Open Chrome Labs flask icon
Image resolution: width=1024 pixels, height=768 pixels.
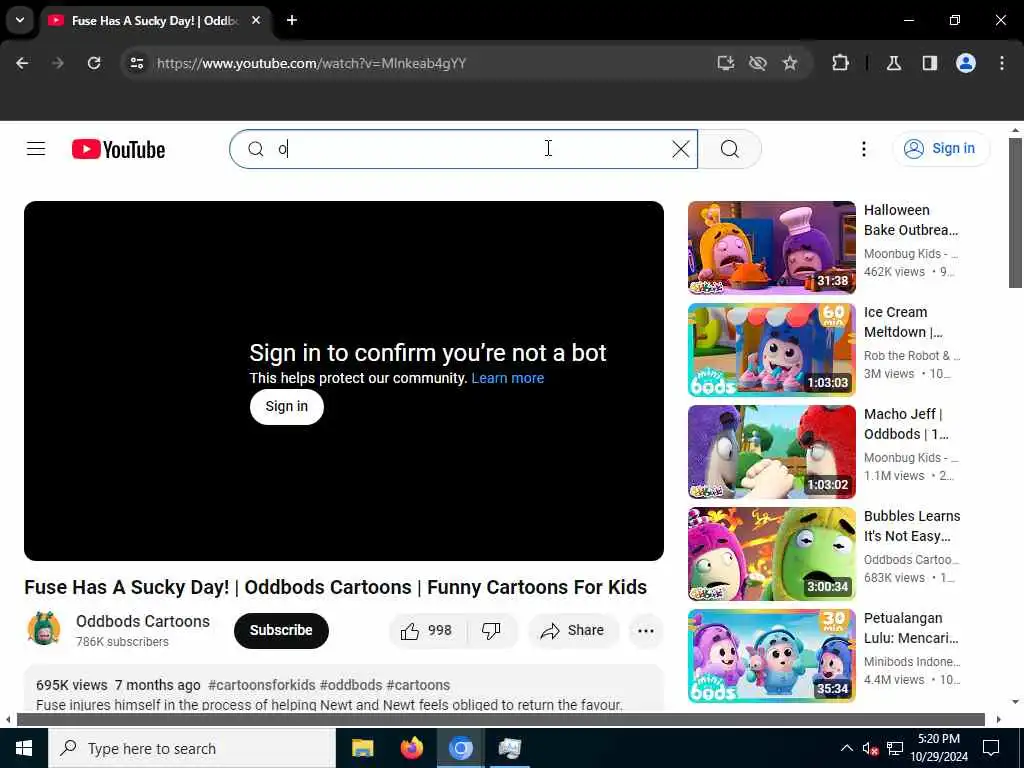pyautogui.click(x=894, y=63)
